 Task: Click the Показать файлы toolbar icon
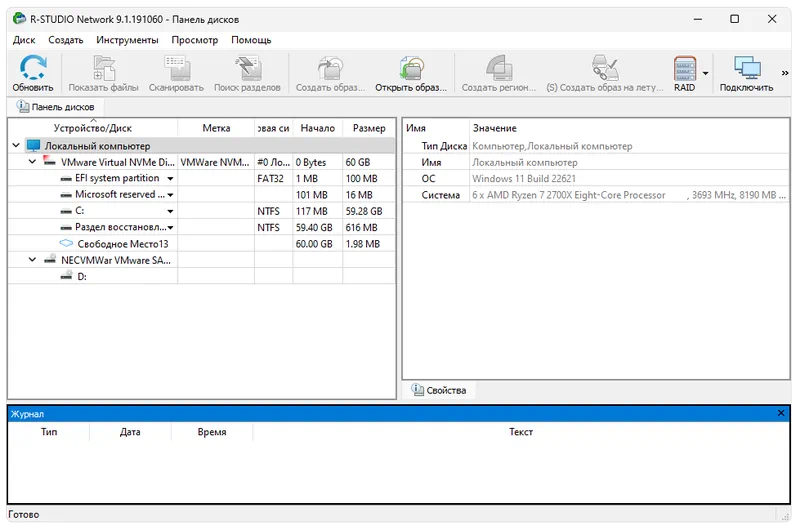104,68
